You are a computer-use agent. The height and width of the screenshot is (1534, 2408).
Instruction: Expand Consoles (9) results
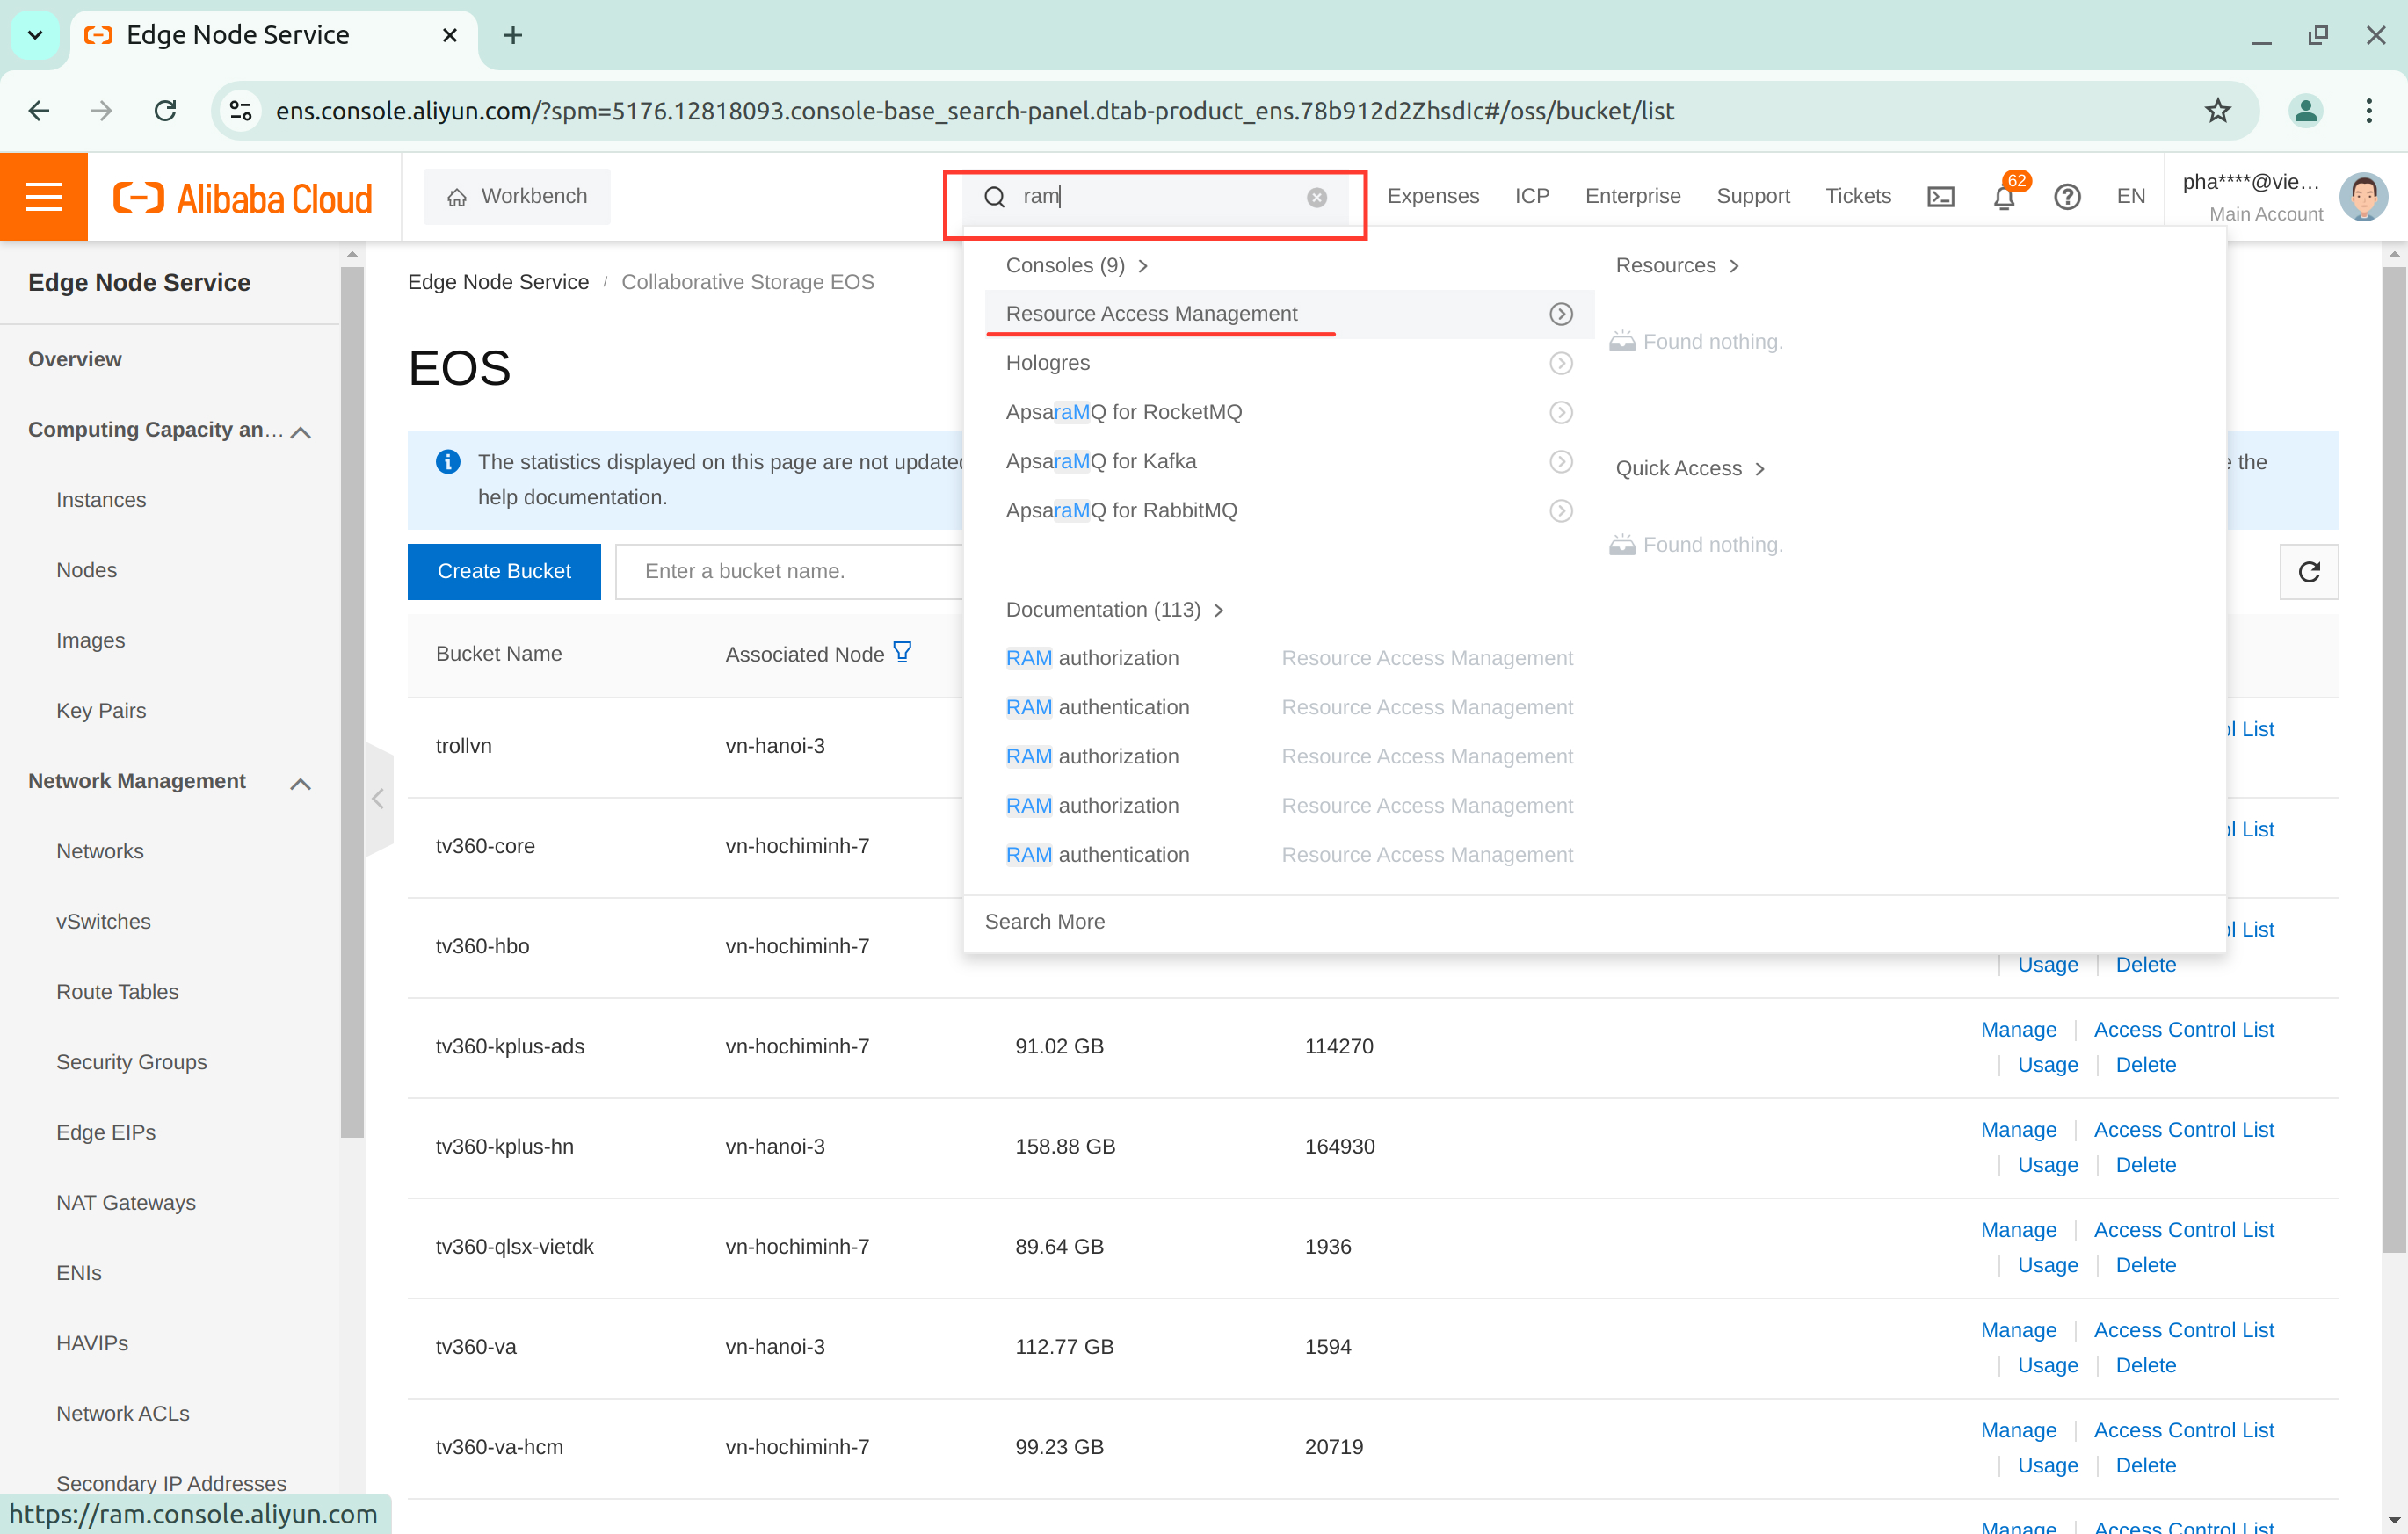pos(1077,265)
